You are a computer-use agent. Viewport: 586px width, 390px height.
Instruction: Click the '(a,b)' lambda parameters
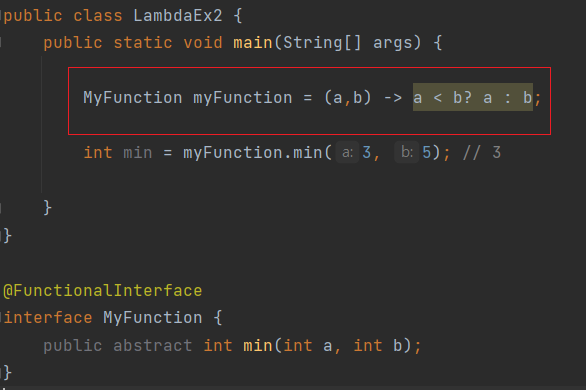pos(347,98)
